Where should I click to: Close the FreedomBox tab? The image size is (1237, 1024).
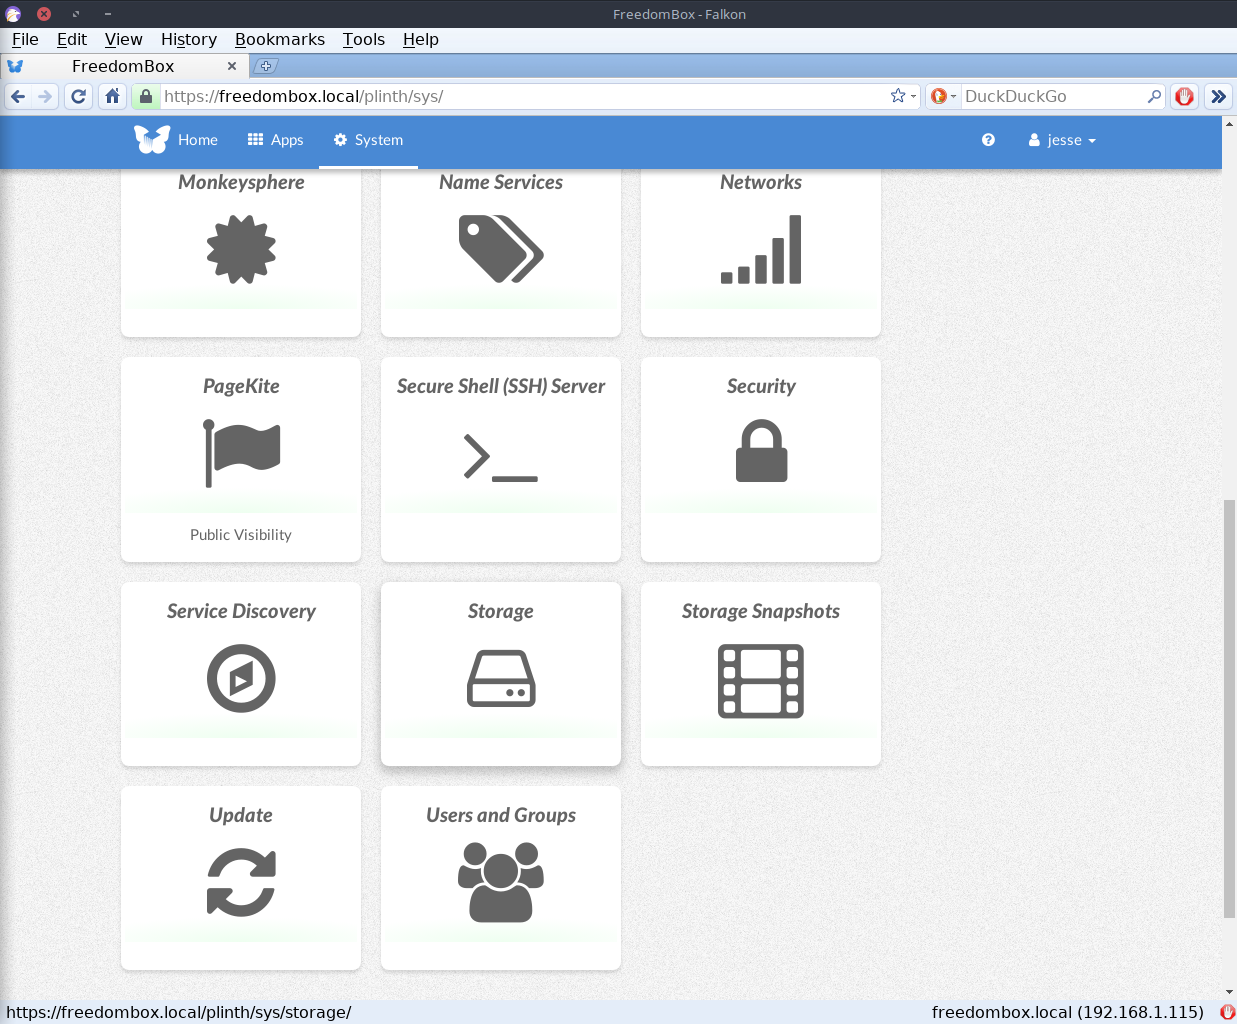(x=232, y=66)
